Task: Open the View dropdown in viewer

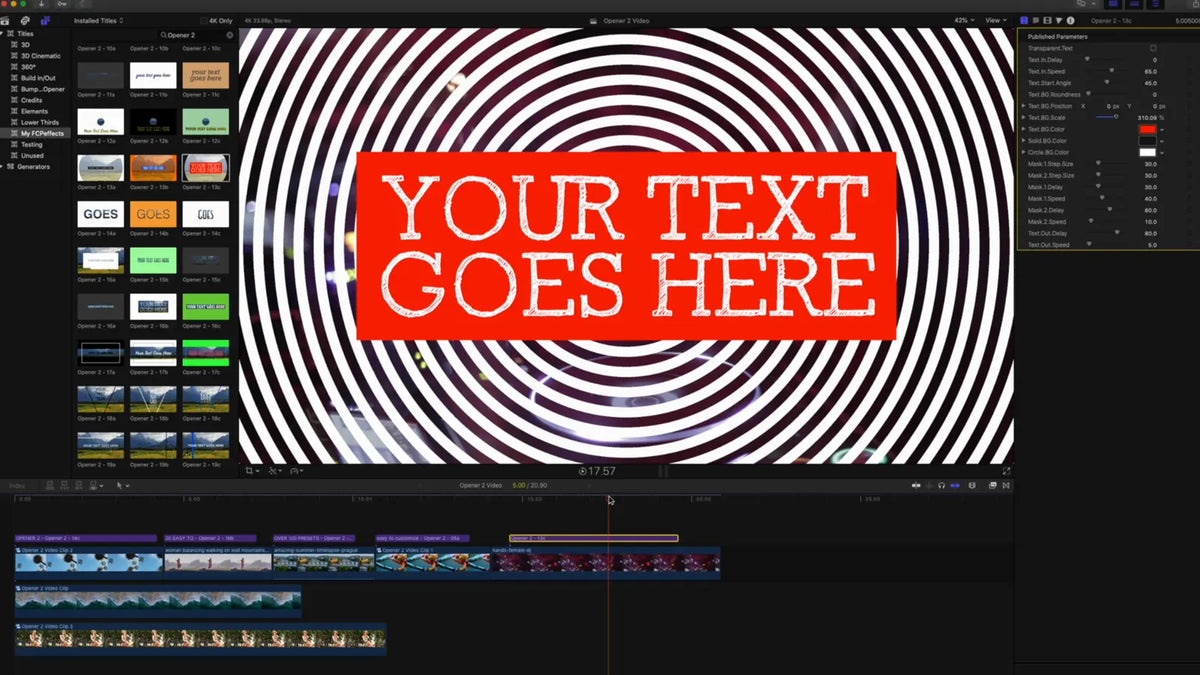Action: 996,20
